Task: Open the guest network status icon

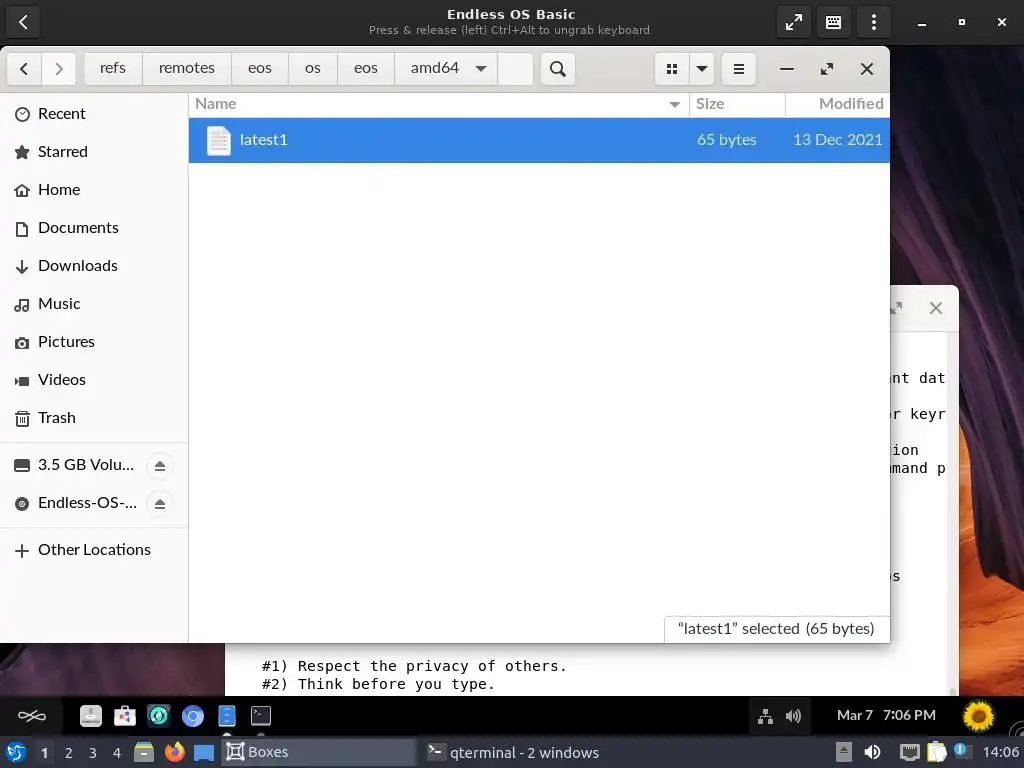Action: tap(765, 716)
